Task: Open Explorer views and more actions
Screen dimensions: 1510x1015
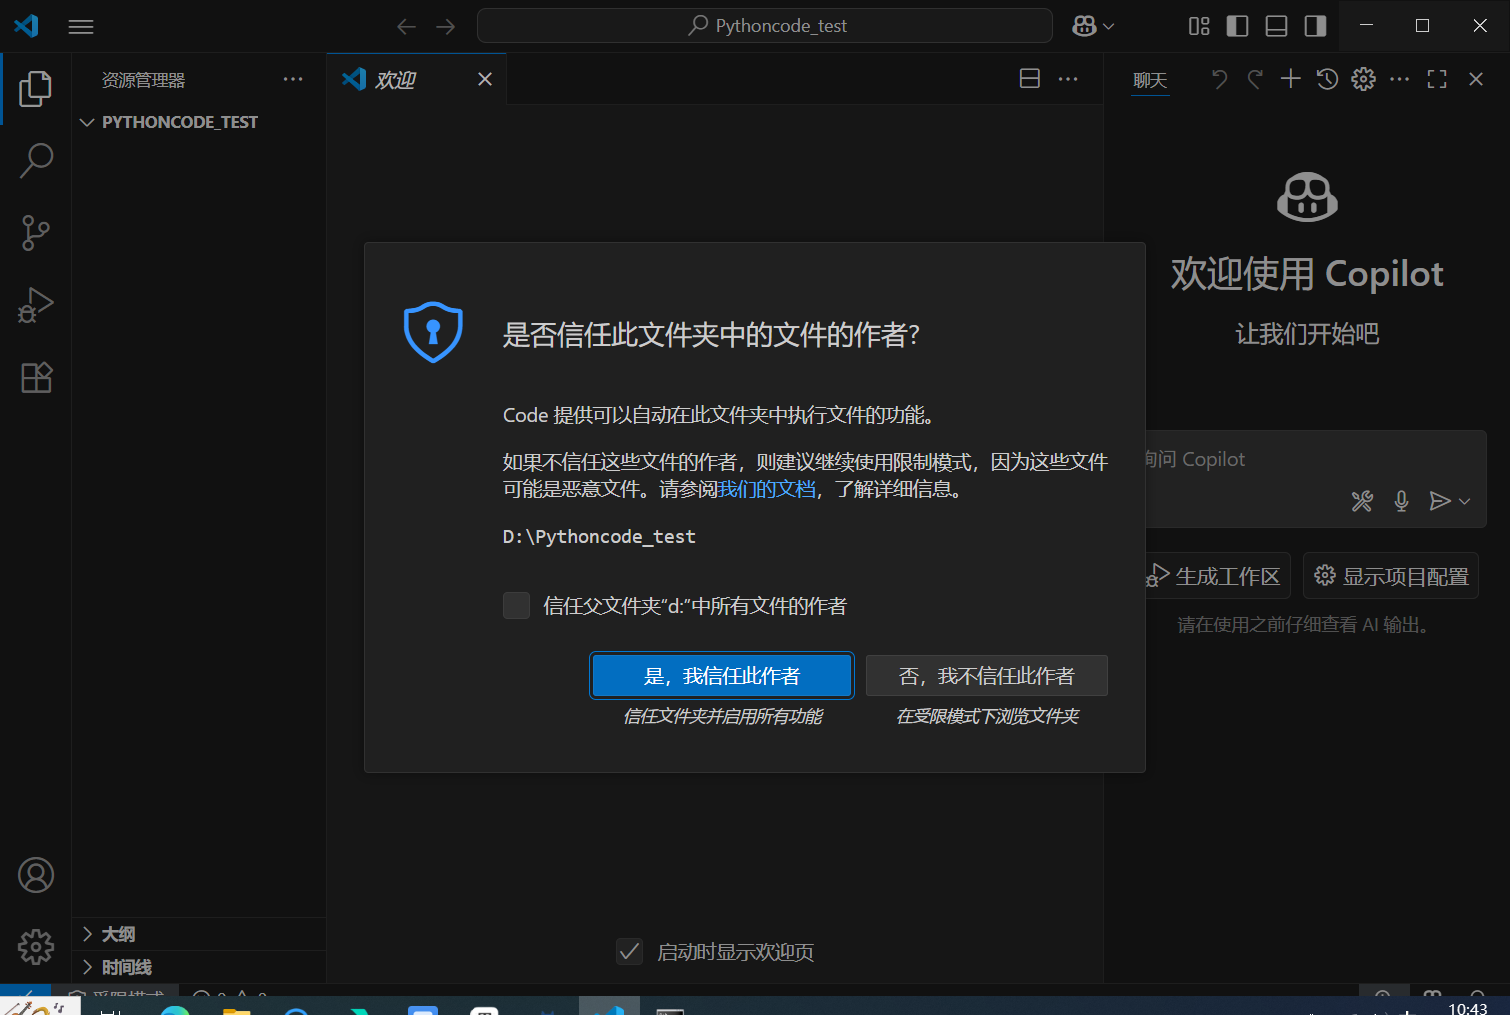Action: pyautogui.click(x=293, y=79)
